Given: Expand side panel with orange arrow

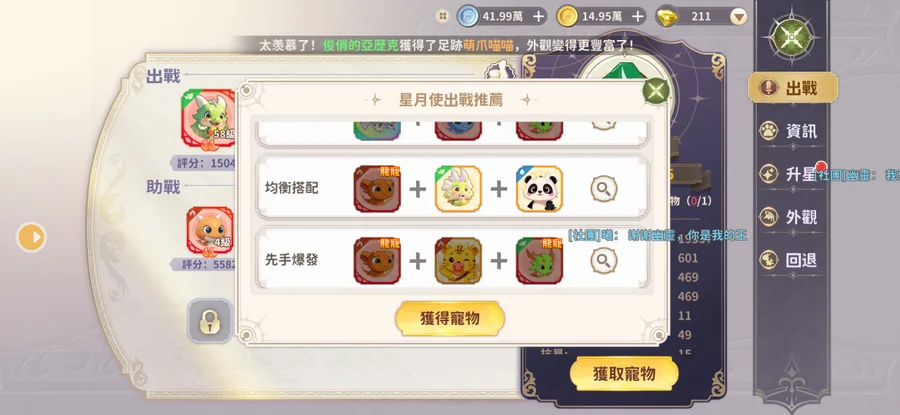Looking at the screenshot, I should click(x=31, y=237).
